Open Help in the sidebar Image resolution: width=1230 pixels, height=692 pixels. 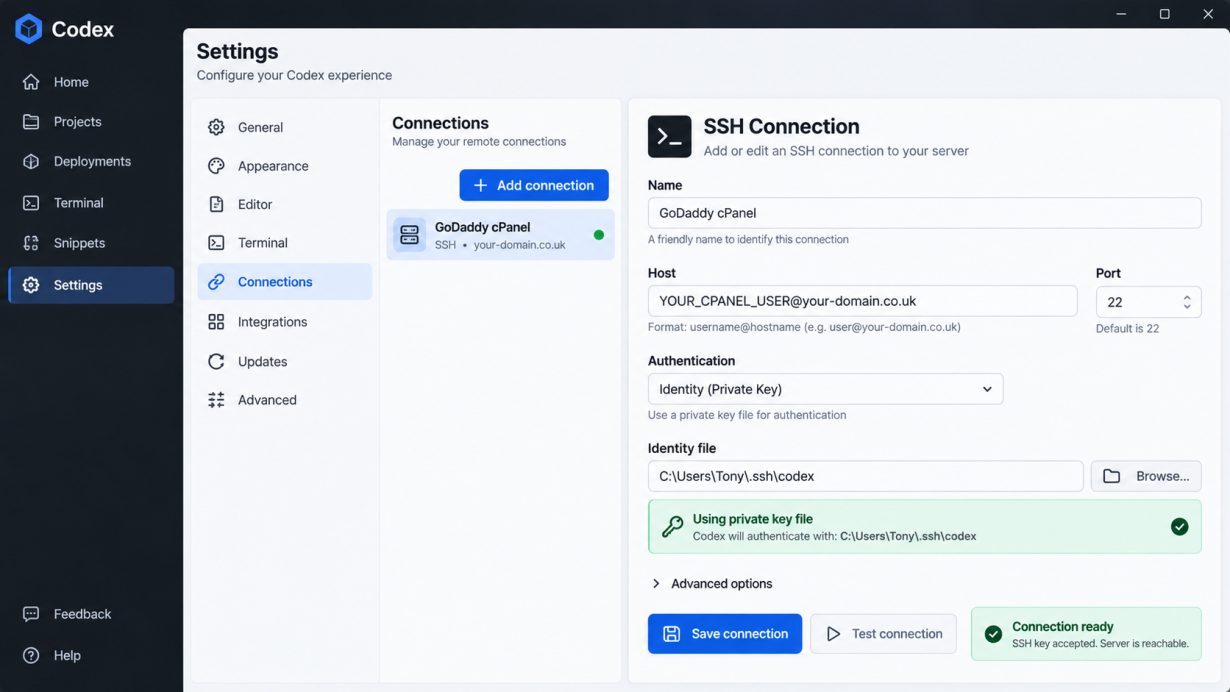(x=91, y=656)
